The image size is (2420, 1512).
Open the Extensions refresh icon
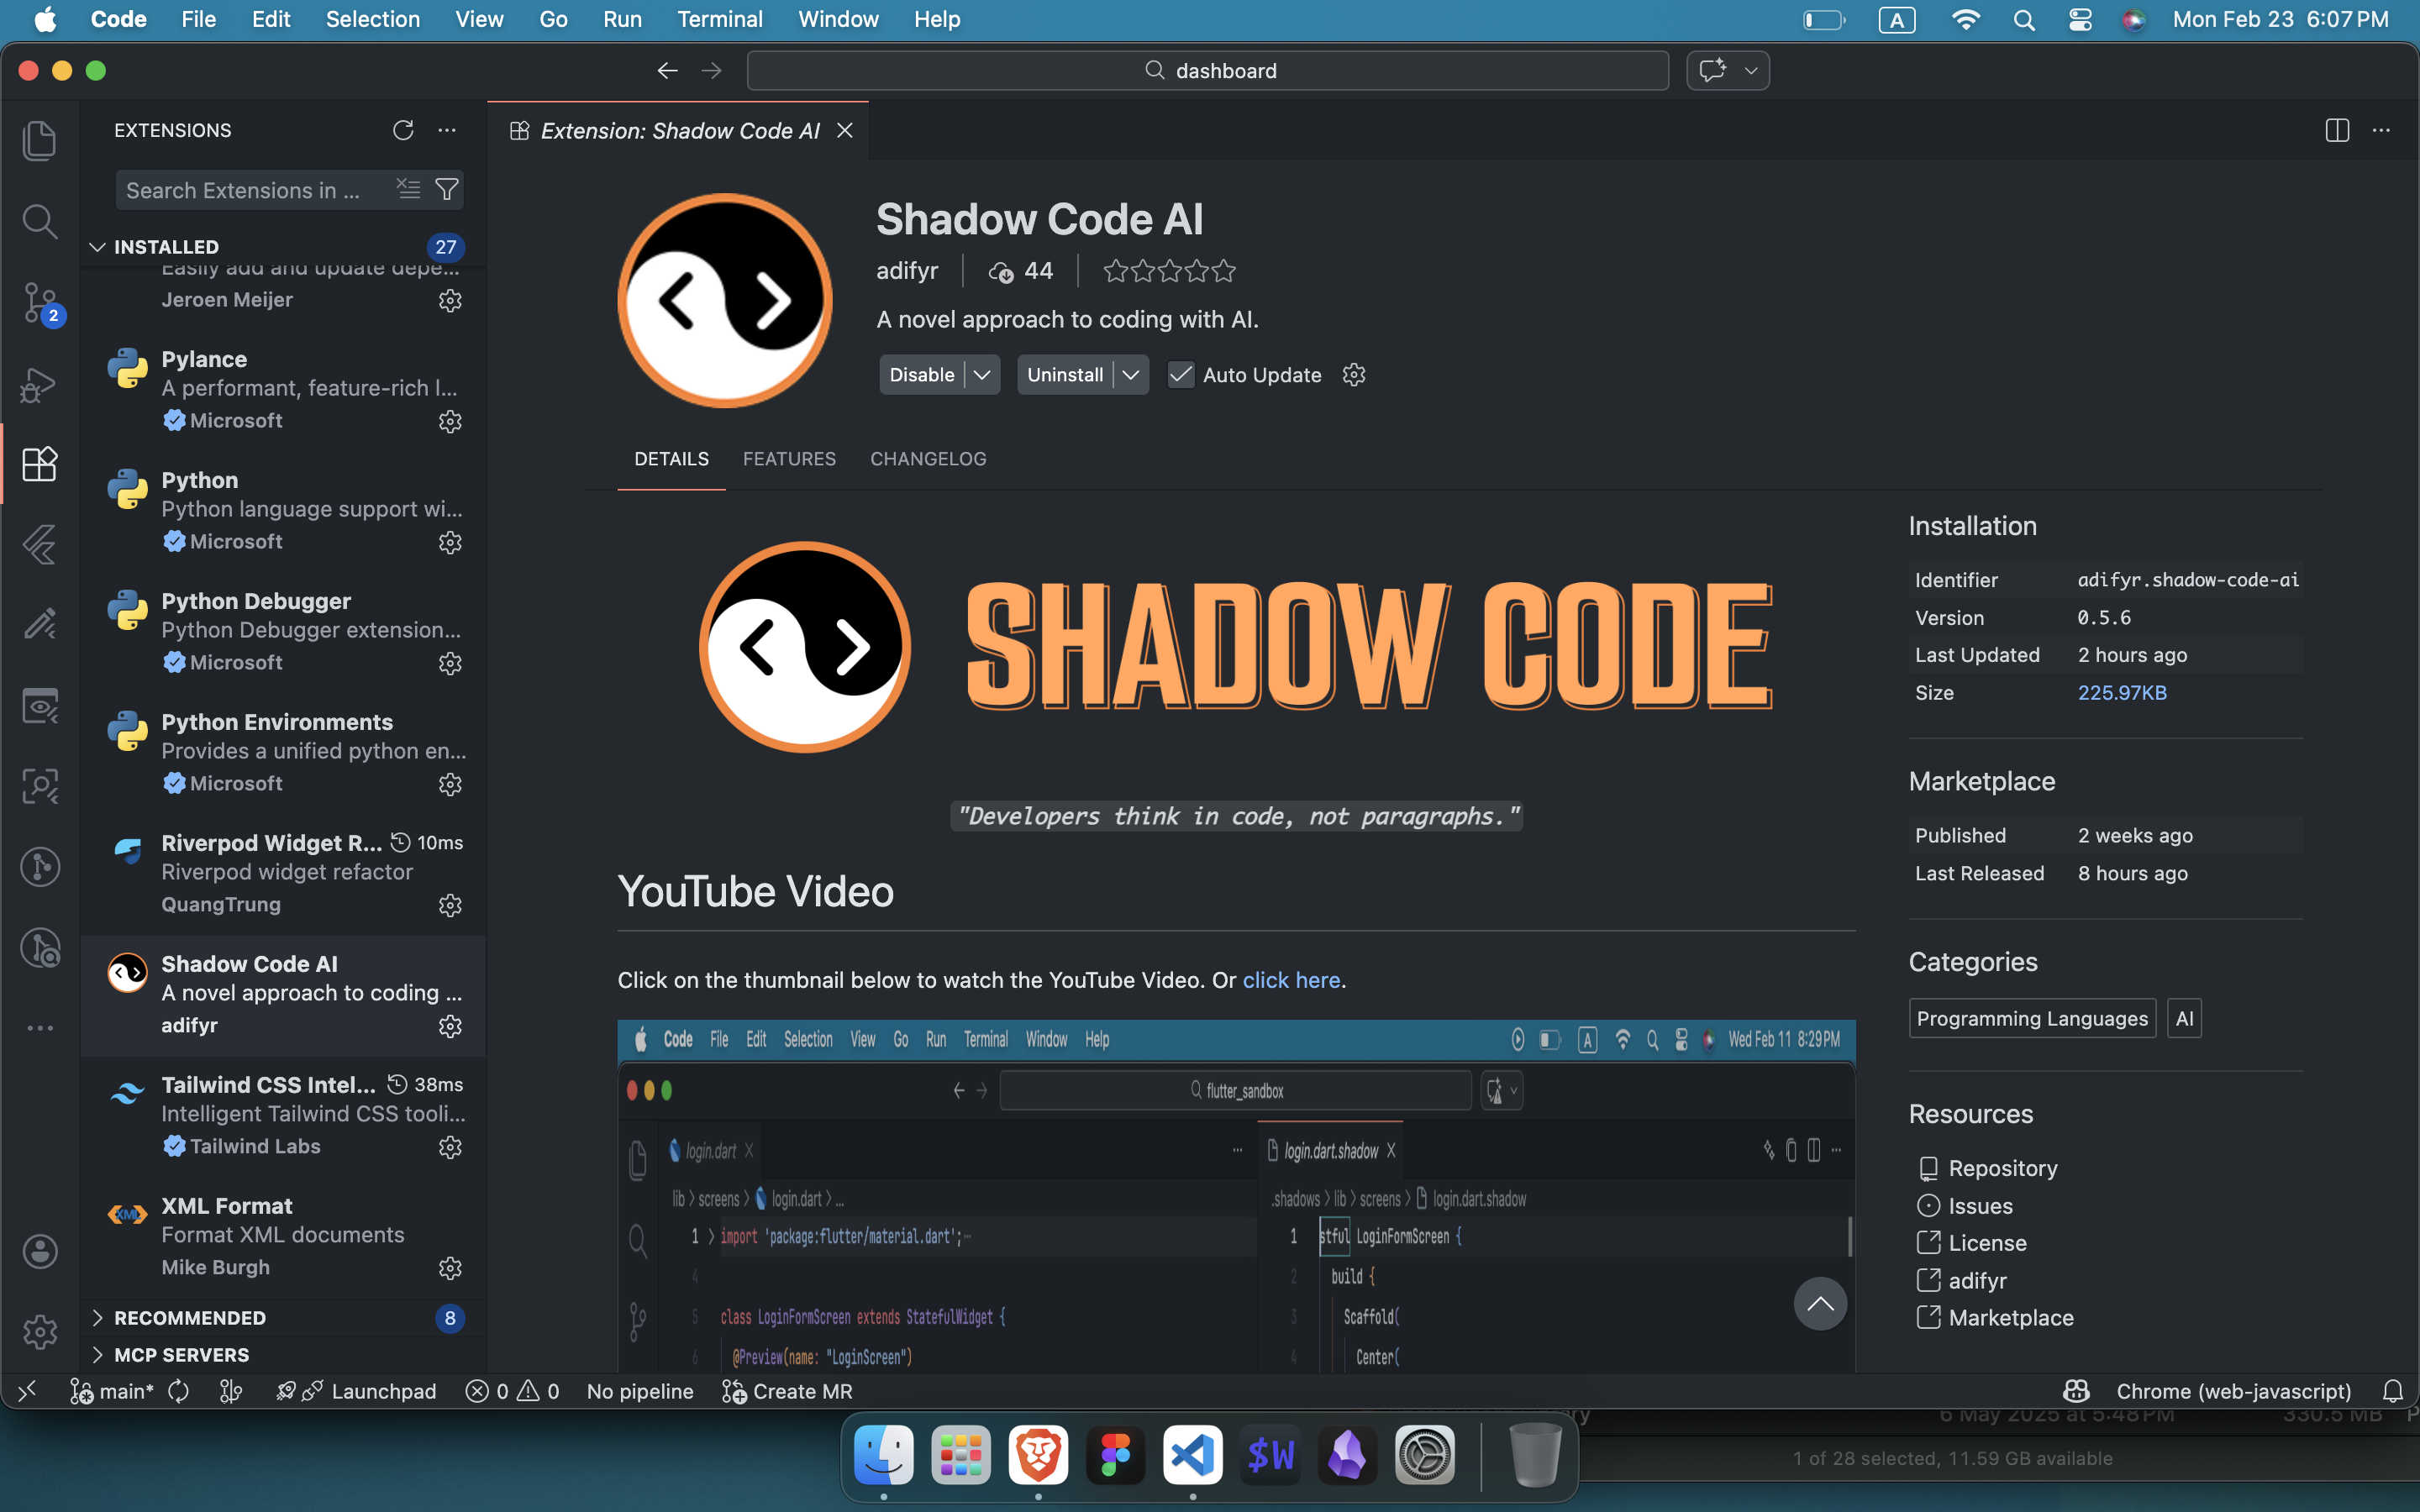[x=404, y=130]
